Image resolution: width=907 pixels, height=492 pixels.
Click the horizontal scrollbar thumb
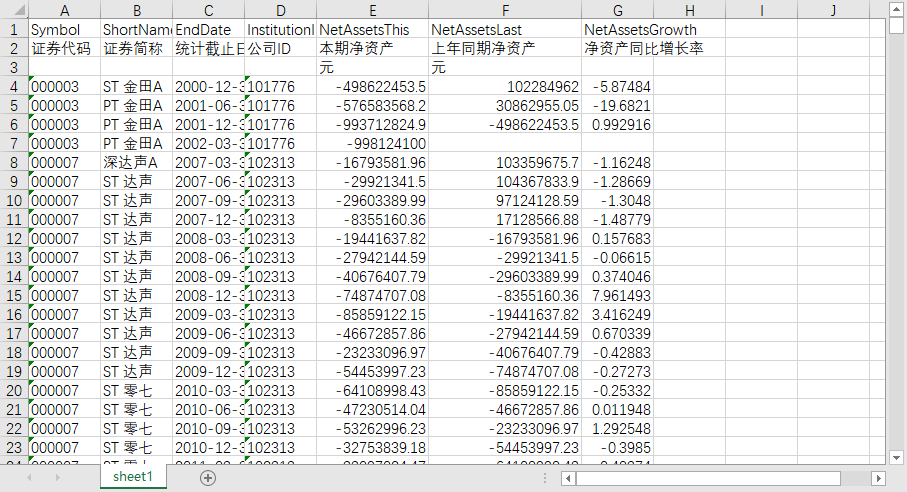(708, 478)
